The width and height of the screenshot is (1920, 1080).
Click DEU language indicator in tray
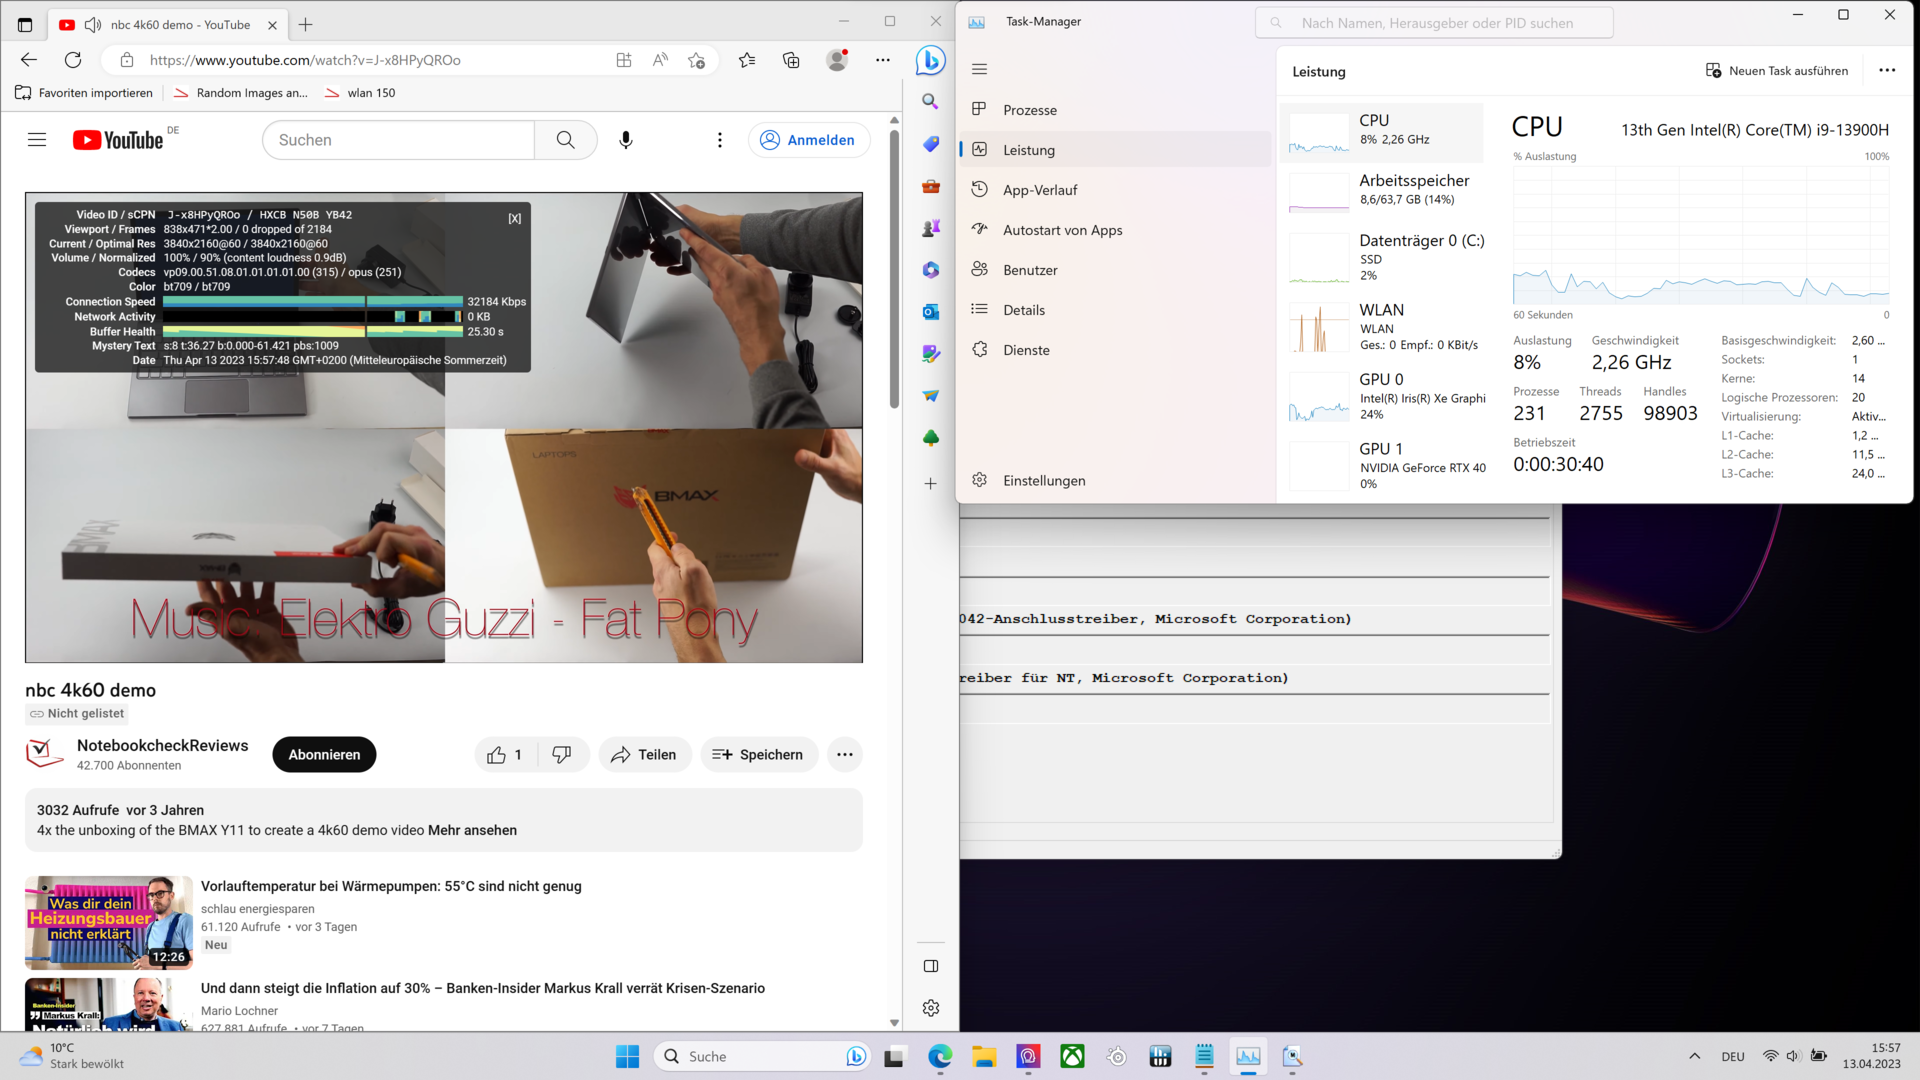click(1733, 1057)
